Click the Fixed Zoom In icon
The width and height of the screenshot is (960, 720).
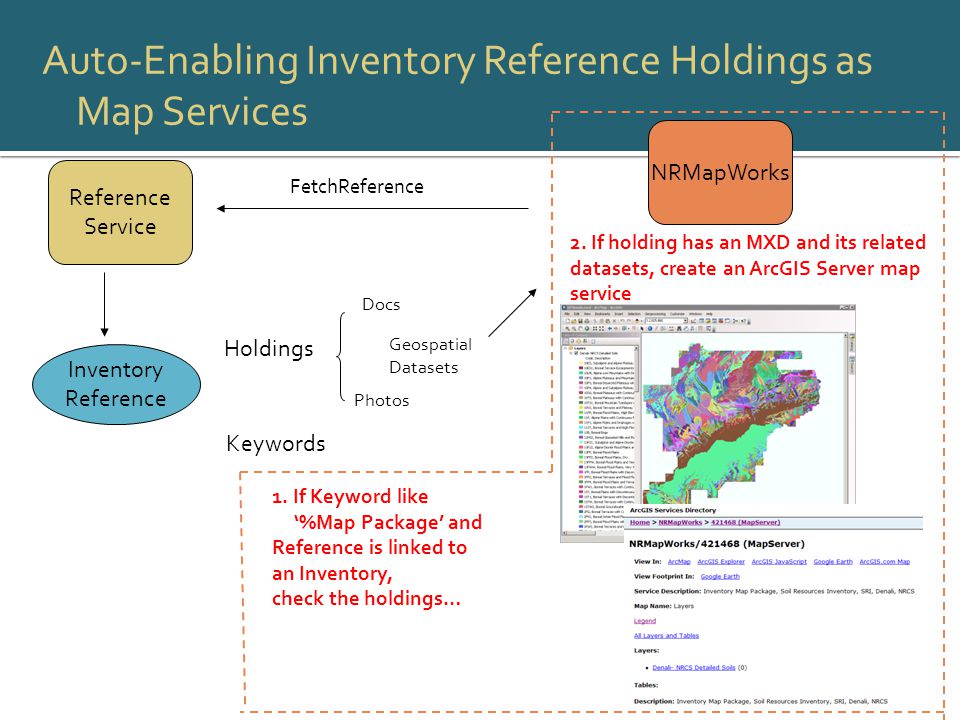(x=595, y=329)
